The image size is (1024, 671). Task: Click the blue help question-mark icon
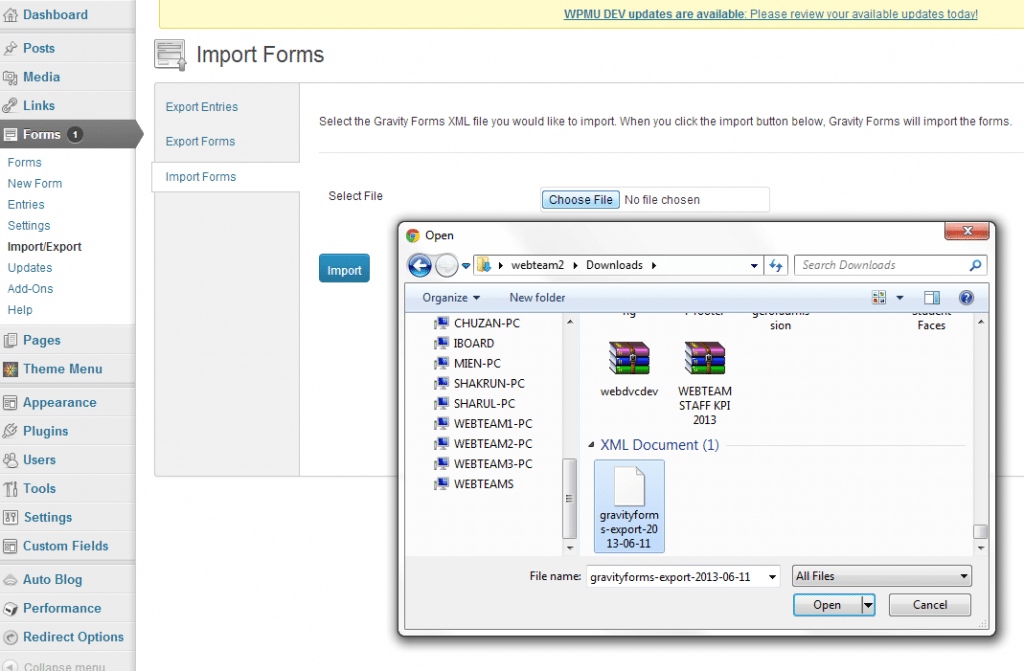coord(967,298)
